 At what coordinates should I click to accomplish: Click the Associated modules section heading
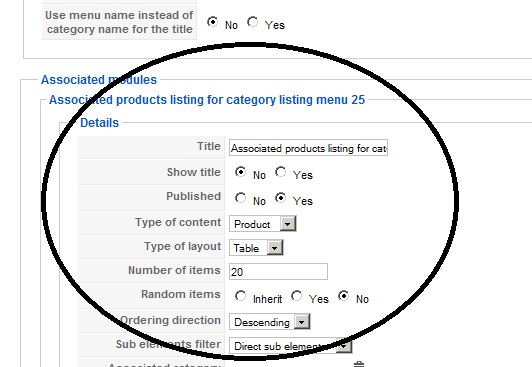click(x=99, y=80)
